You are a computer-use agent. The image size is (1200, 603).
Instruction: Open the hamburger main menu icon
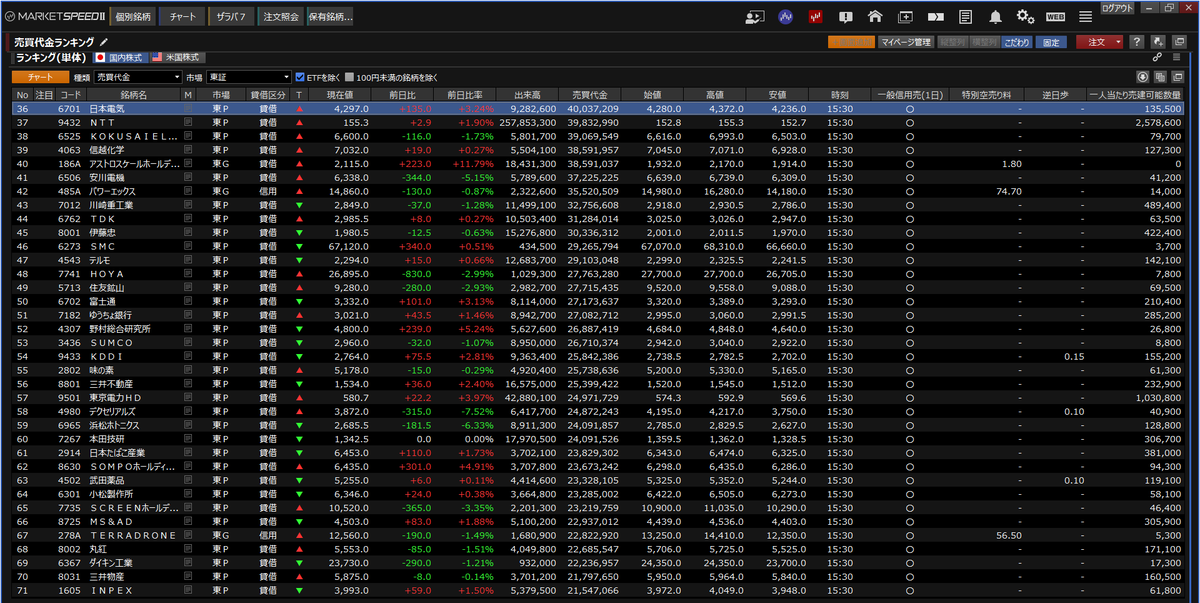click(x=1085, y=16)
